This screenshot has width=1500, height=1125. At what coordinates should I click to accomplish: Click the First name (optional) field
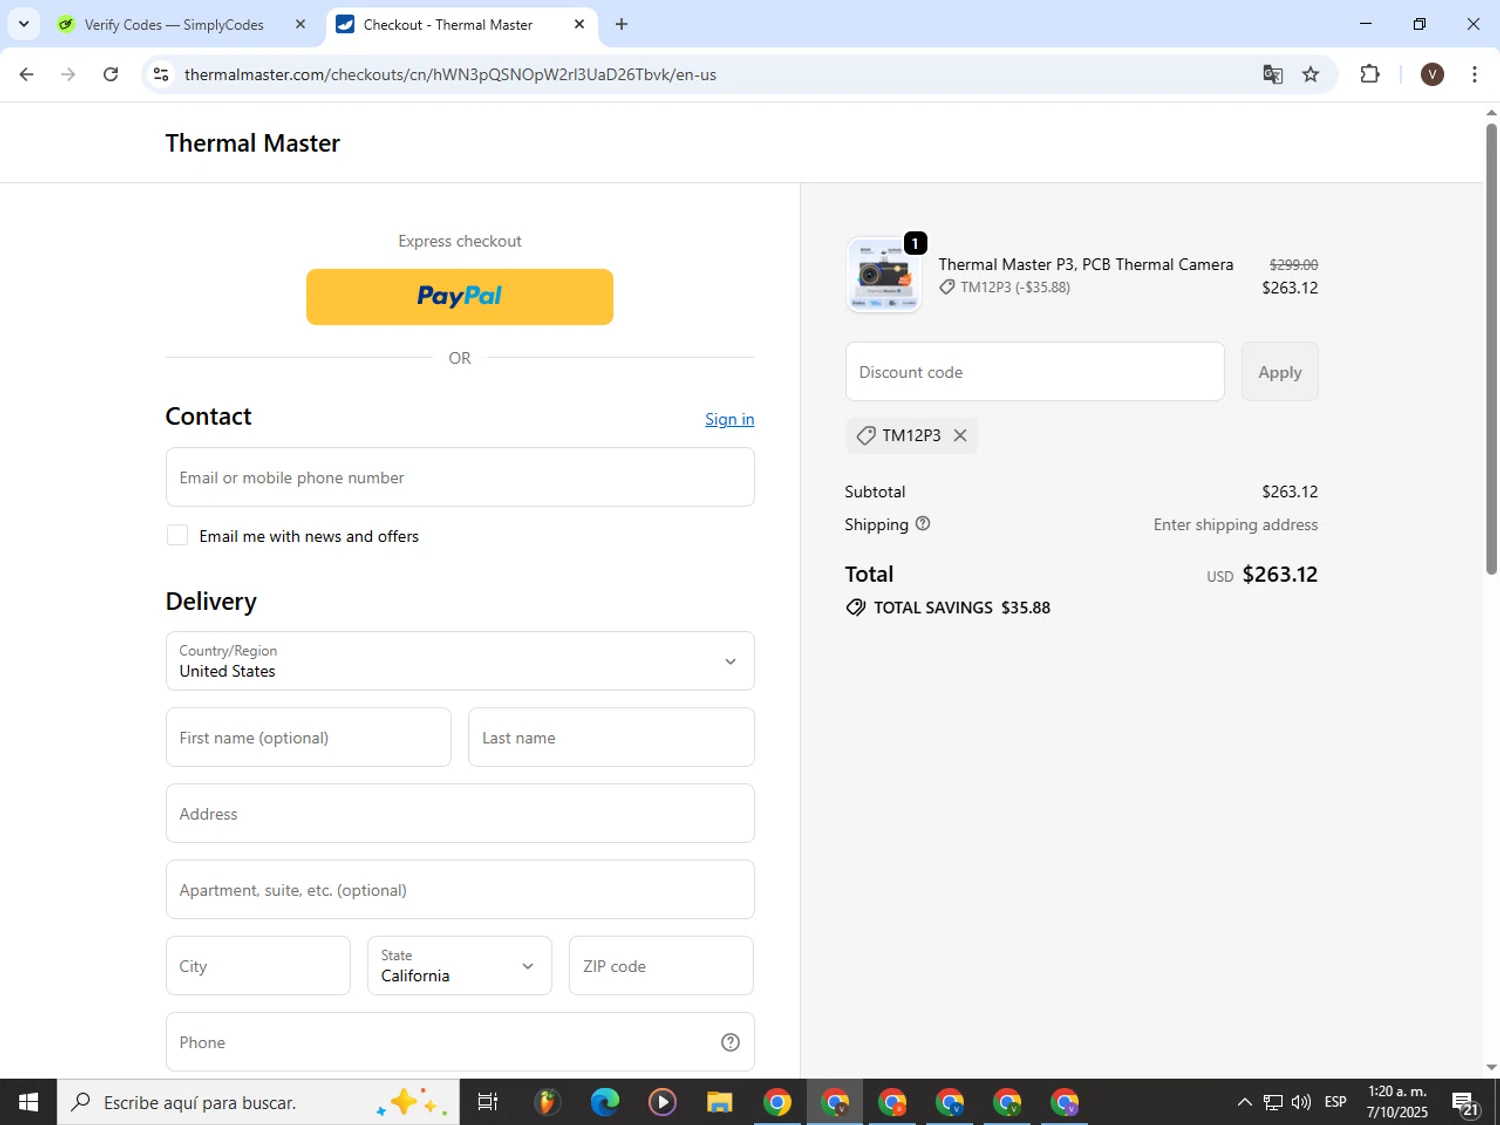pos(308,737)
